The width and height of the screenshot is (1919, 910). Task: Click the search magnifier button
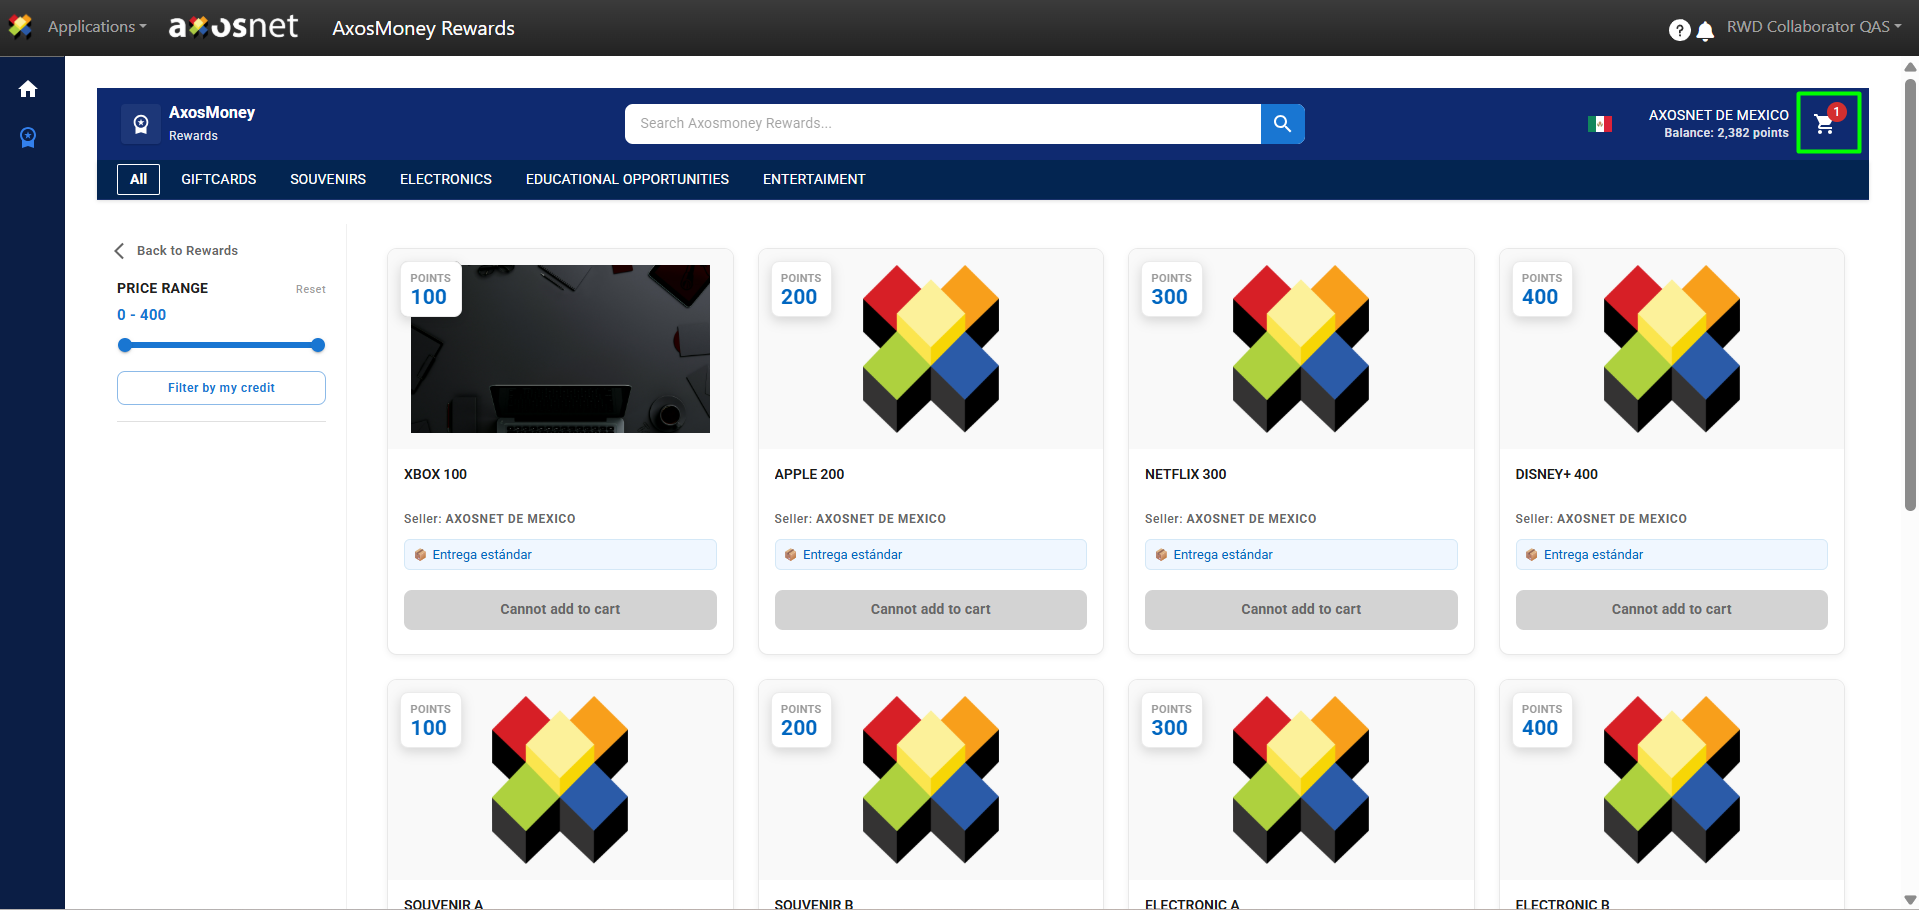1282,124
